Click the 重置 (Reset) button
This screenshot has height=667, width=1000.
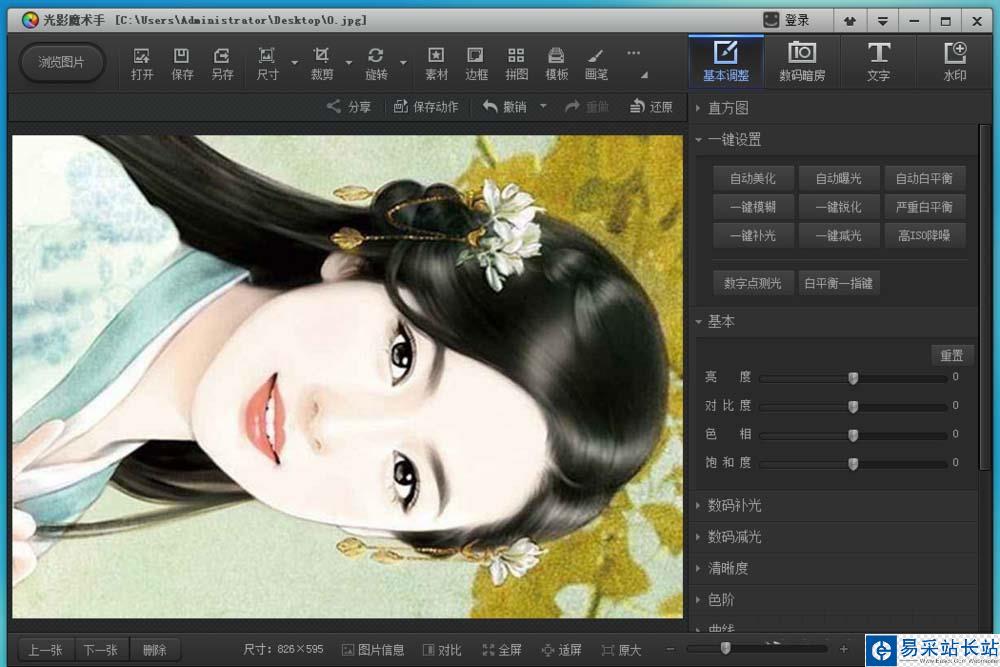(951, 355)
